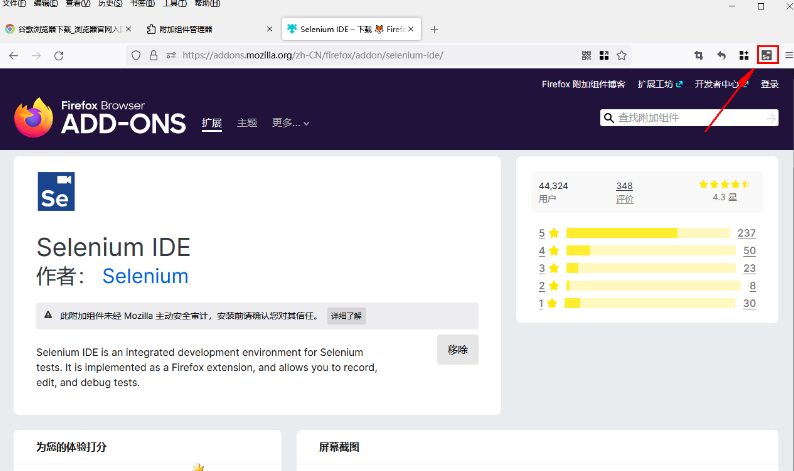
Task: Click the four-squares grid toolbar icon
Action: click(x=744, y=56)
